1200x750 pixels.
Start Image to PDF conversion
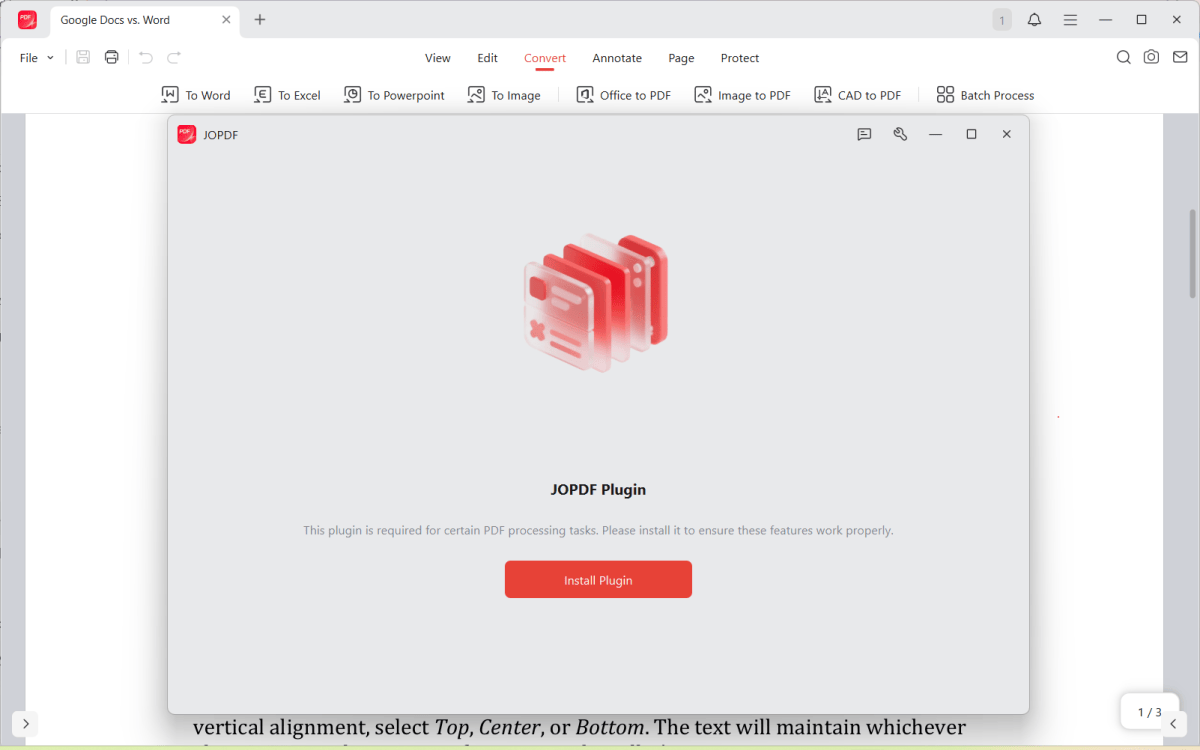[x=742, y=95]
